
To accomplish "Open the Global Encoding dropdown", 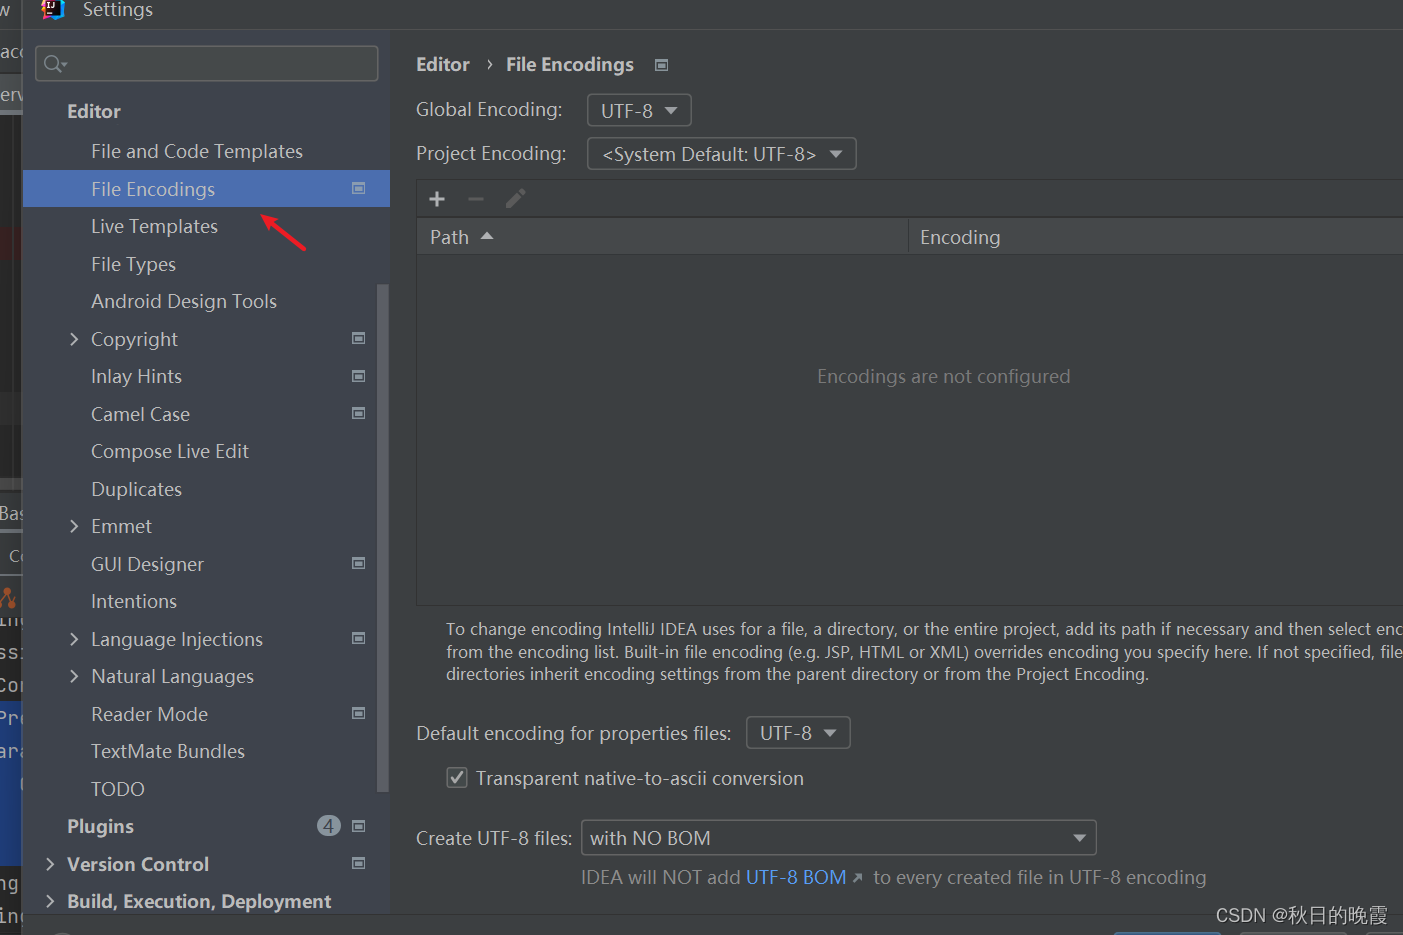I will click(x=639, y=110).
